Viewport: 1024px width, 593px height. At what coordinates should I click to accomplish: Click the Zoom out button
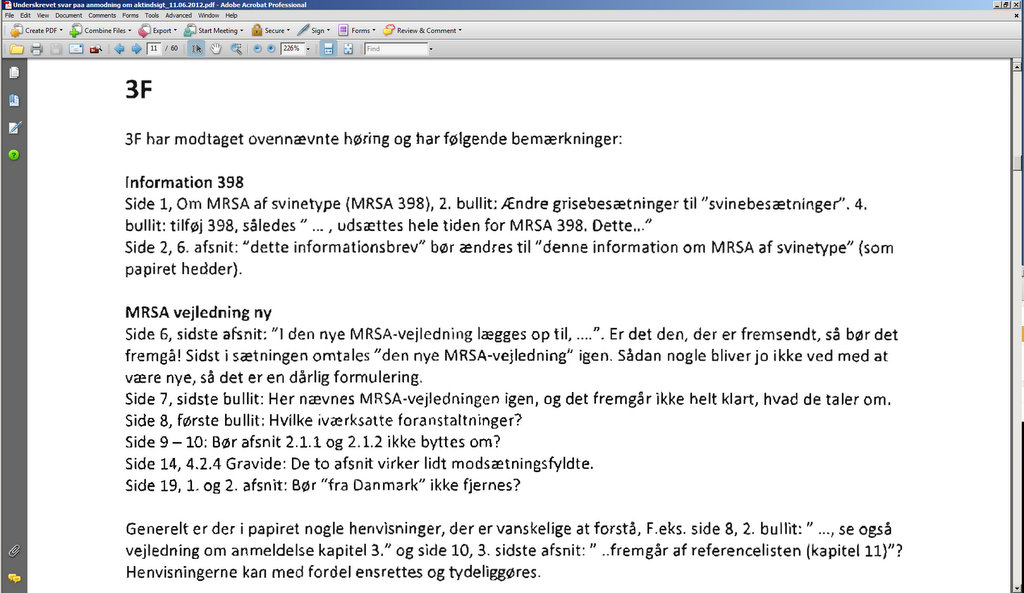pos(257,49)
